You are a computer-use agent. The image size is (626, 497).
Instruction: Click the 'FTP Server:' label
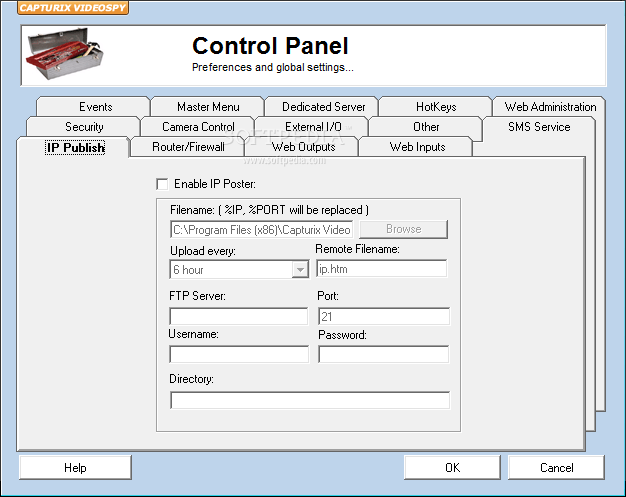pos(197,296)
